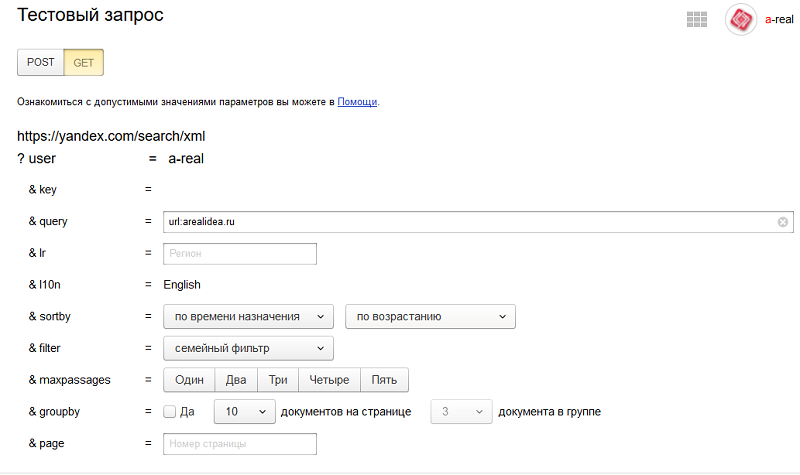800x475 pixels.
Task: Open the 3 documents in group dropdown
Action: point(461,411)
